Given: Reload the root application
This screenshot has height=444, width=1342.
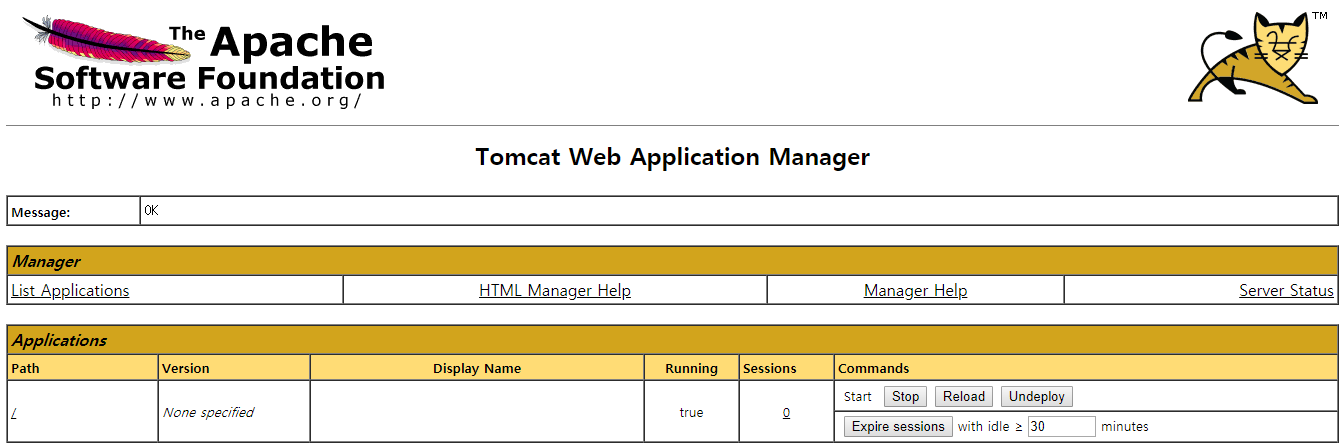Looking at the screenshot, I should (964, 397).
